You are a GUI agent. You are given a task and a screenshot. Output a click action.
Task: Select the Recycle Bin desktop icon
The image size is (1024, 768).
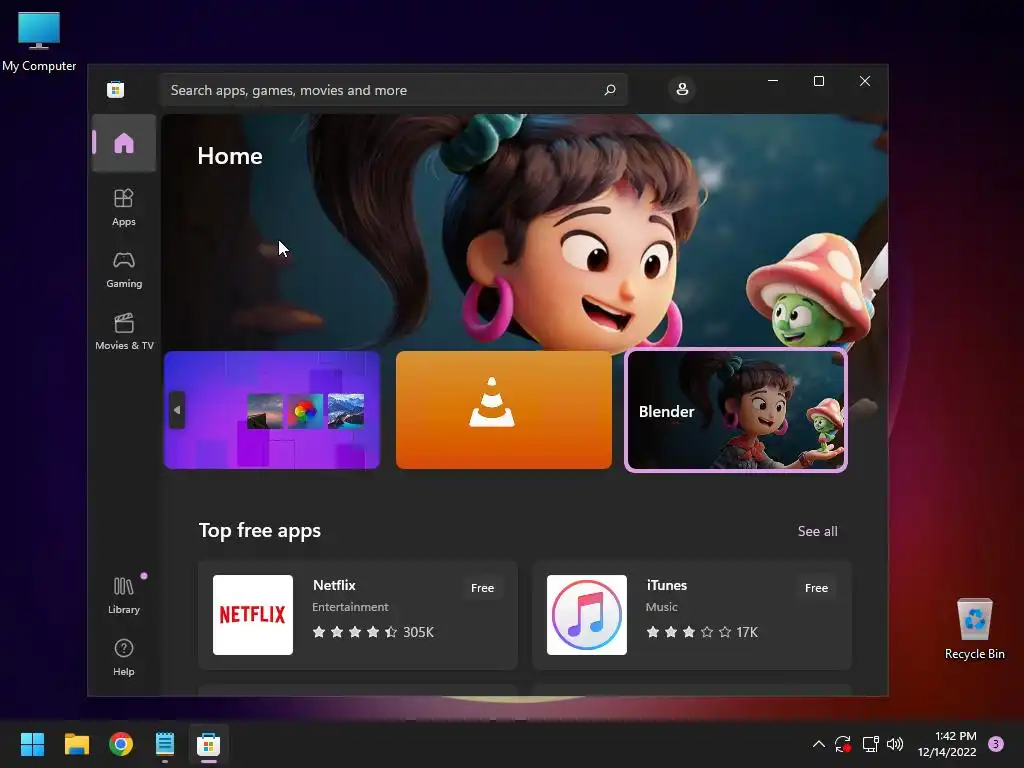coord(974,629)
